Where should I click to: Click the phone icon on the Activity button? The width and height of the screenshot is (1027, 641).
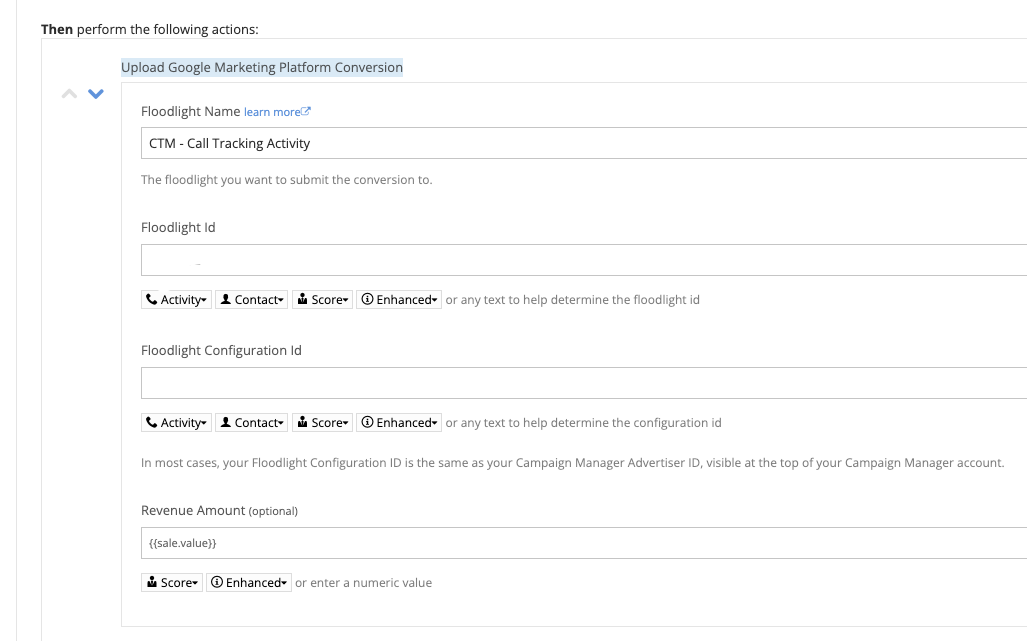pos(150,299)
